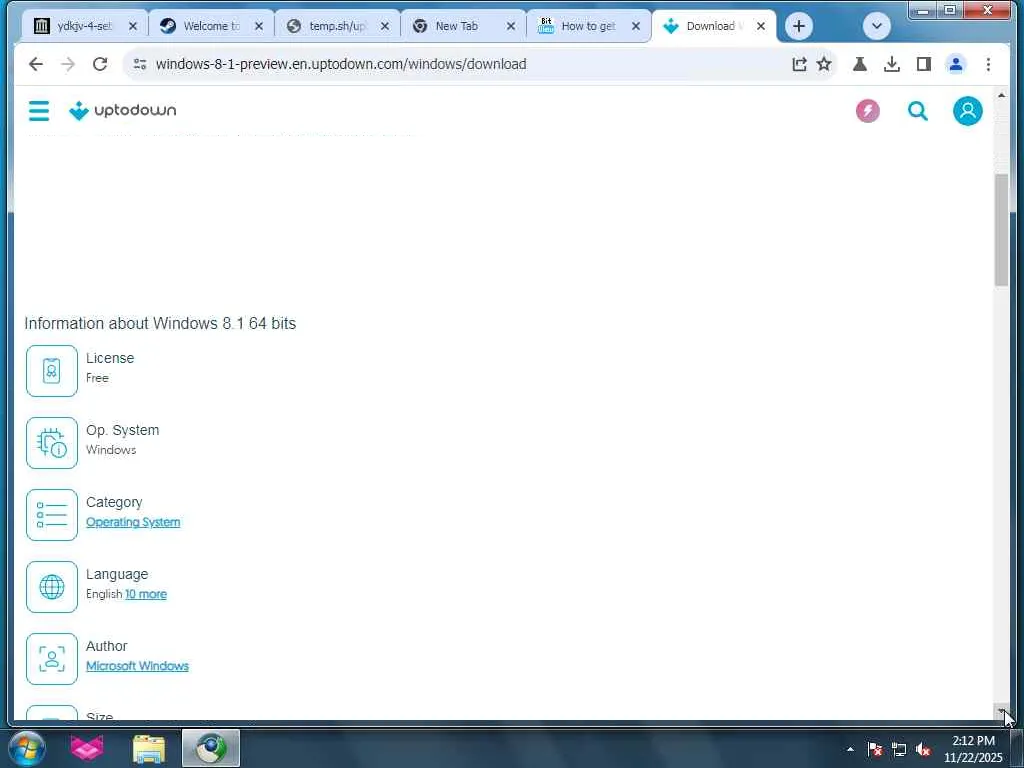Click the Author label text
The image size is (1024, 768).
point(106,646)
